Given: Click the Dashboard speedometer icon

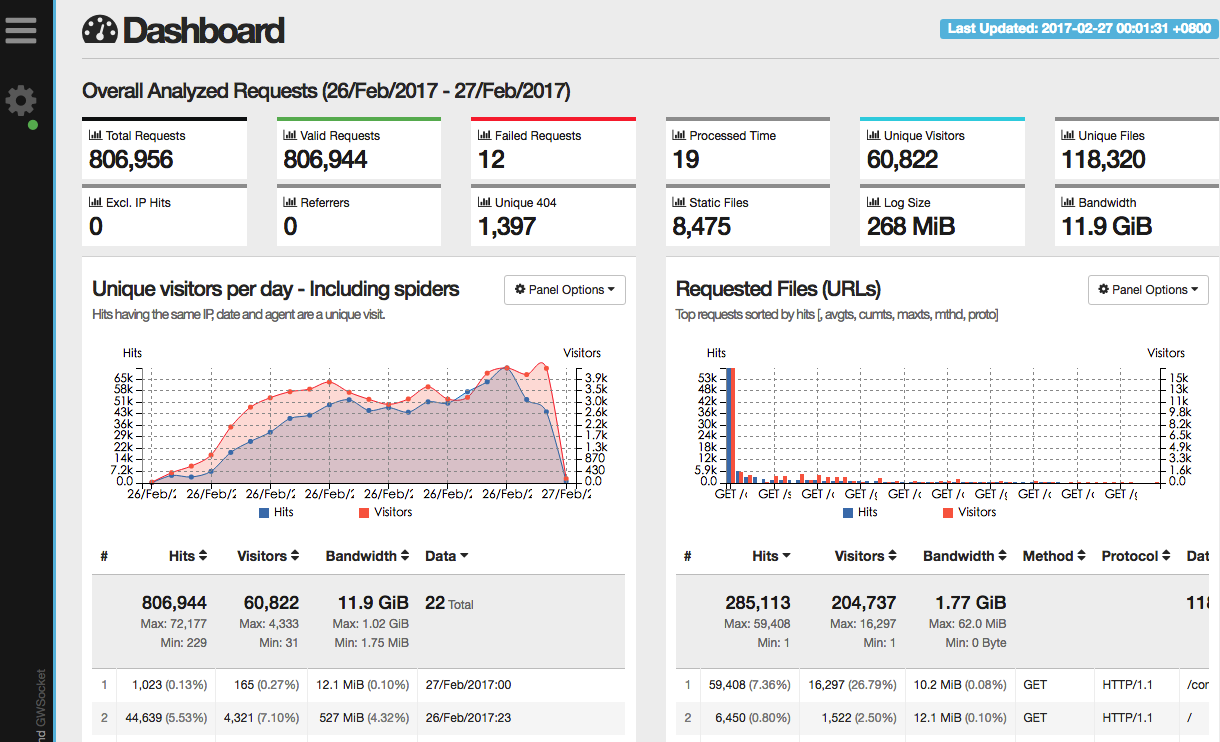Looking at the screenshot, I should click(100, 31).
